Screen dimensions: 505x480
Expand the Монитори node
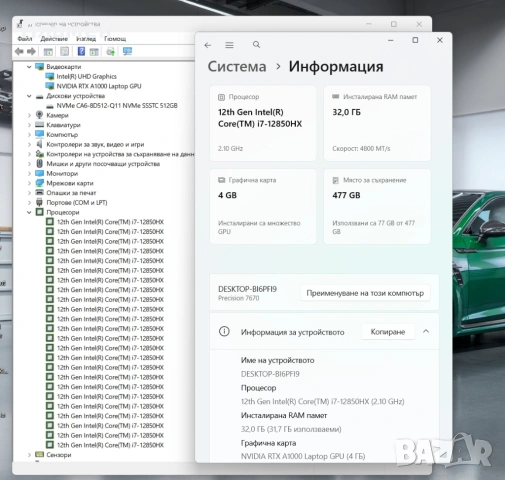pyautogui.click(x=29, y=174)
